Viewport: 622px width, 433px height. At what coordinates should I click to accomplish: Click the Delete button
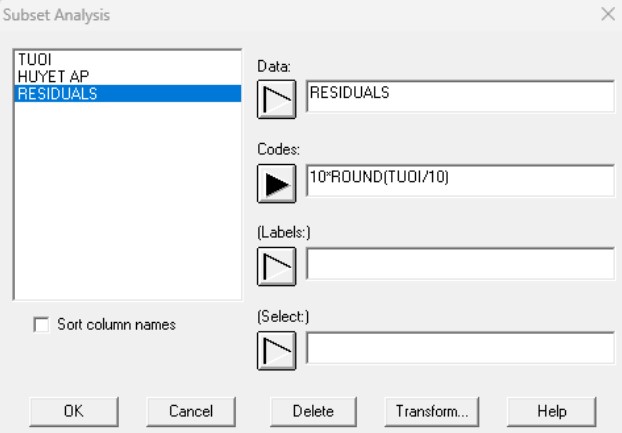pos(312,410)
